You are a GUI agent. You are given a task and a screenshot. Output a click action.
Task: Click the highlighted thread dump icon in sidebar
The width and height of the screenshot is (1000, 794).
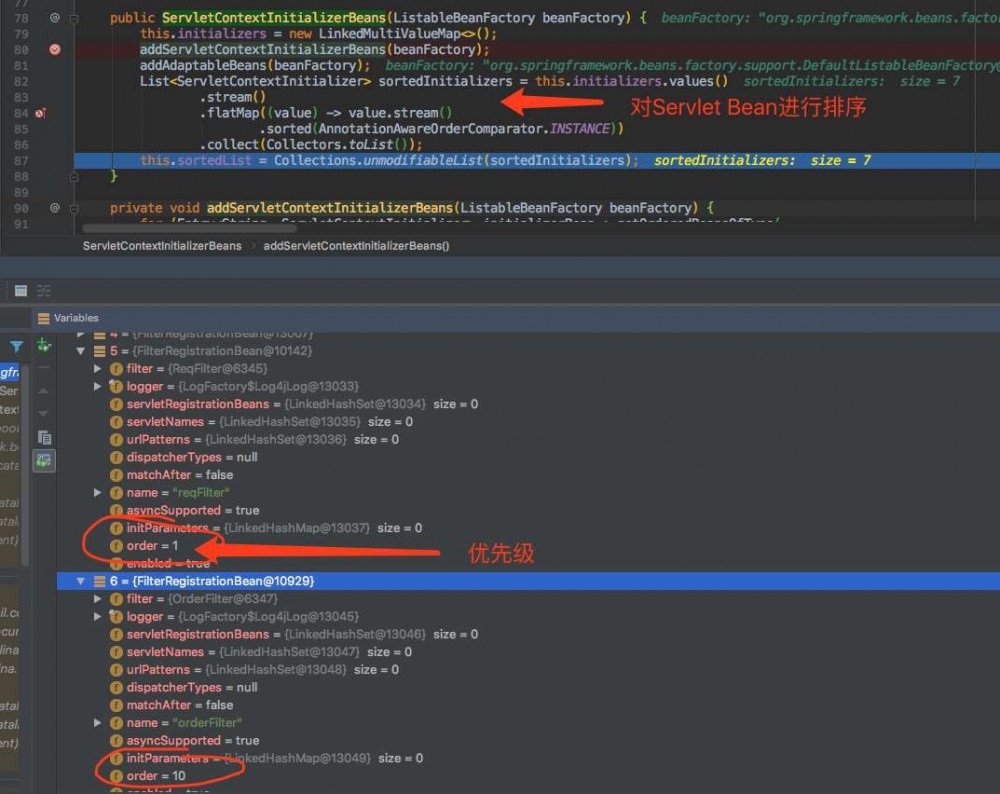click(43, 460)
